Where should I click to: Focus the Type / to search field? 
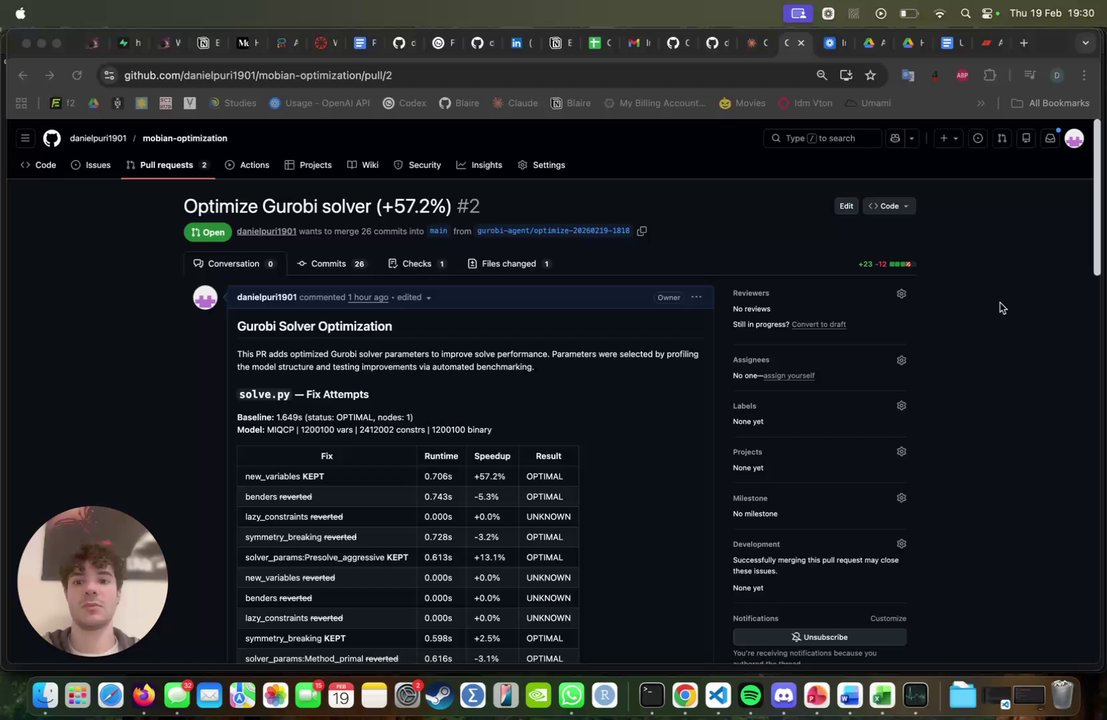[x=822, y=138]
